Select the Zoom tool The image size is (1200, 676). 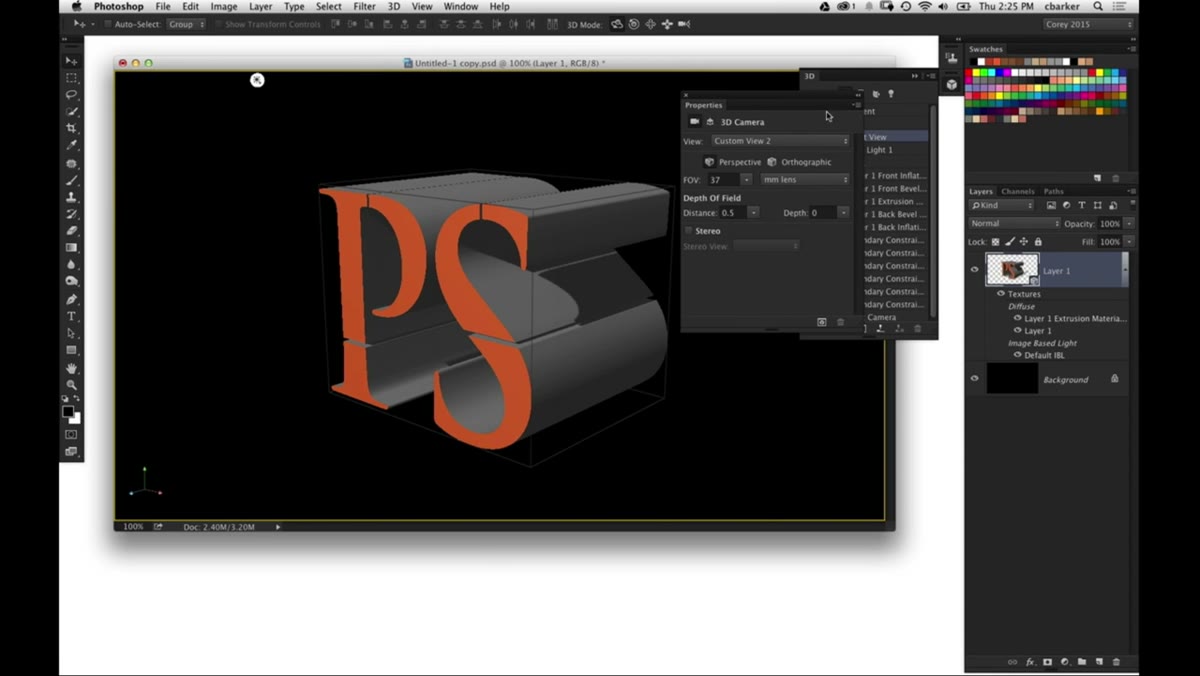click(x=71, y=385)
